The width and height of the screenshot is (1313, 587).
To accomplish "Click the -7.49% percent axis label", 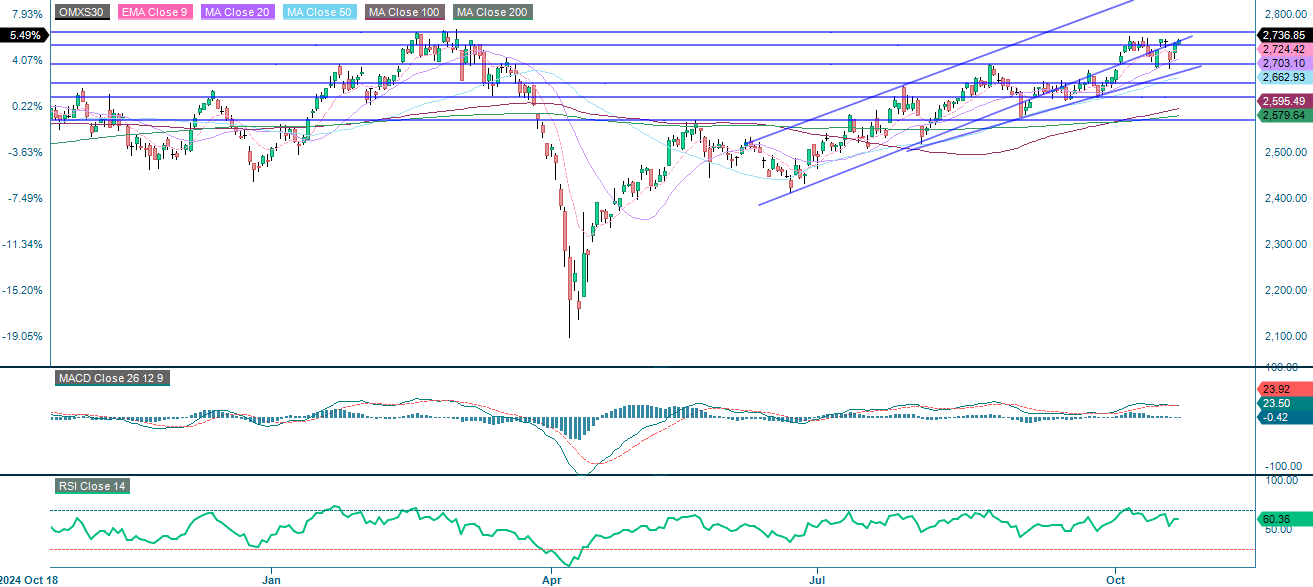I will [x=24, y=198].
